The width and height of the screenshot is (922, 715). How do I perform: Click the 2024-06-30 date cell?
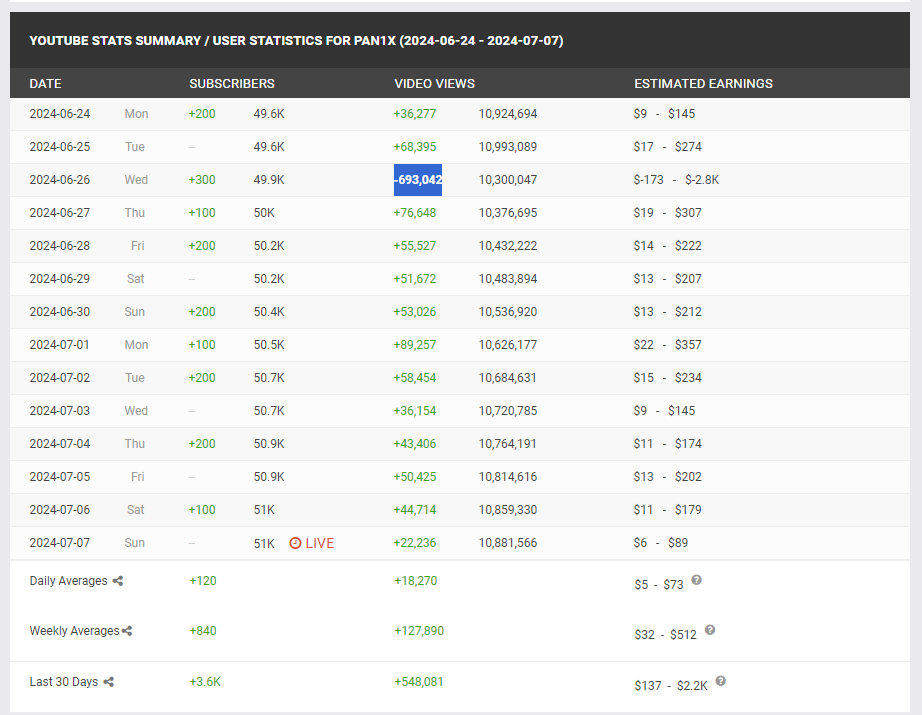click(x=60, y=312)
